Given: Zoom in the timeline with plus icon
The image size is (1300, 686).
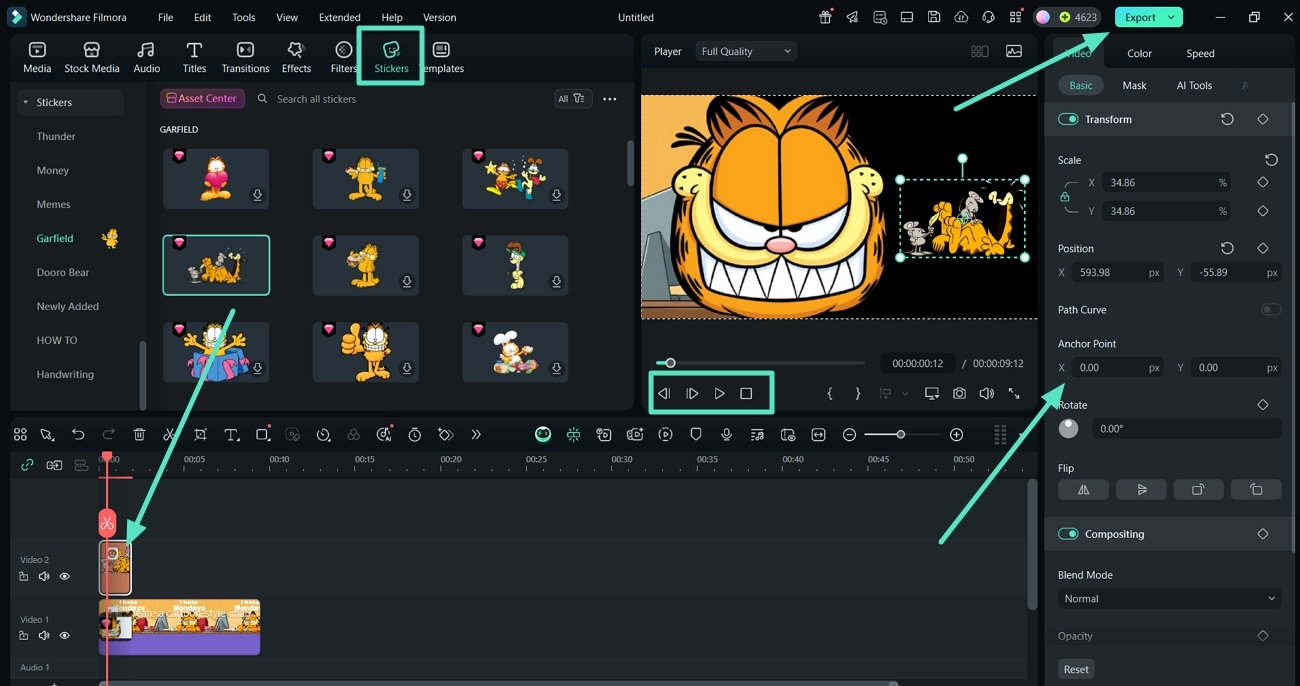Looking at the screenshot, I should click(x=956, y=435).
